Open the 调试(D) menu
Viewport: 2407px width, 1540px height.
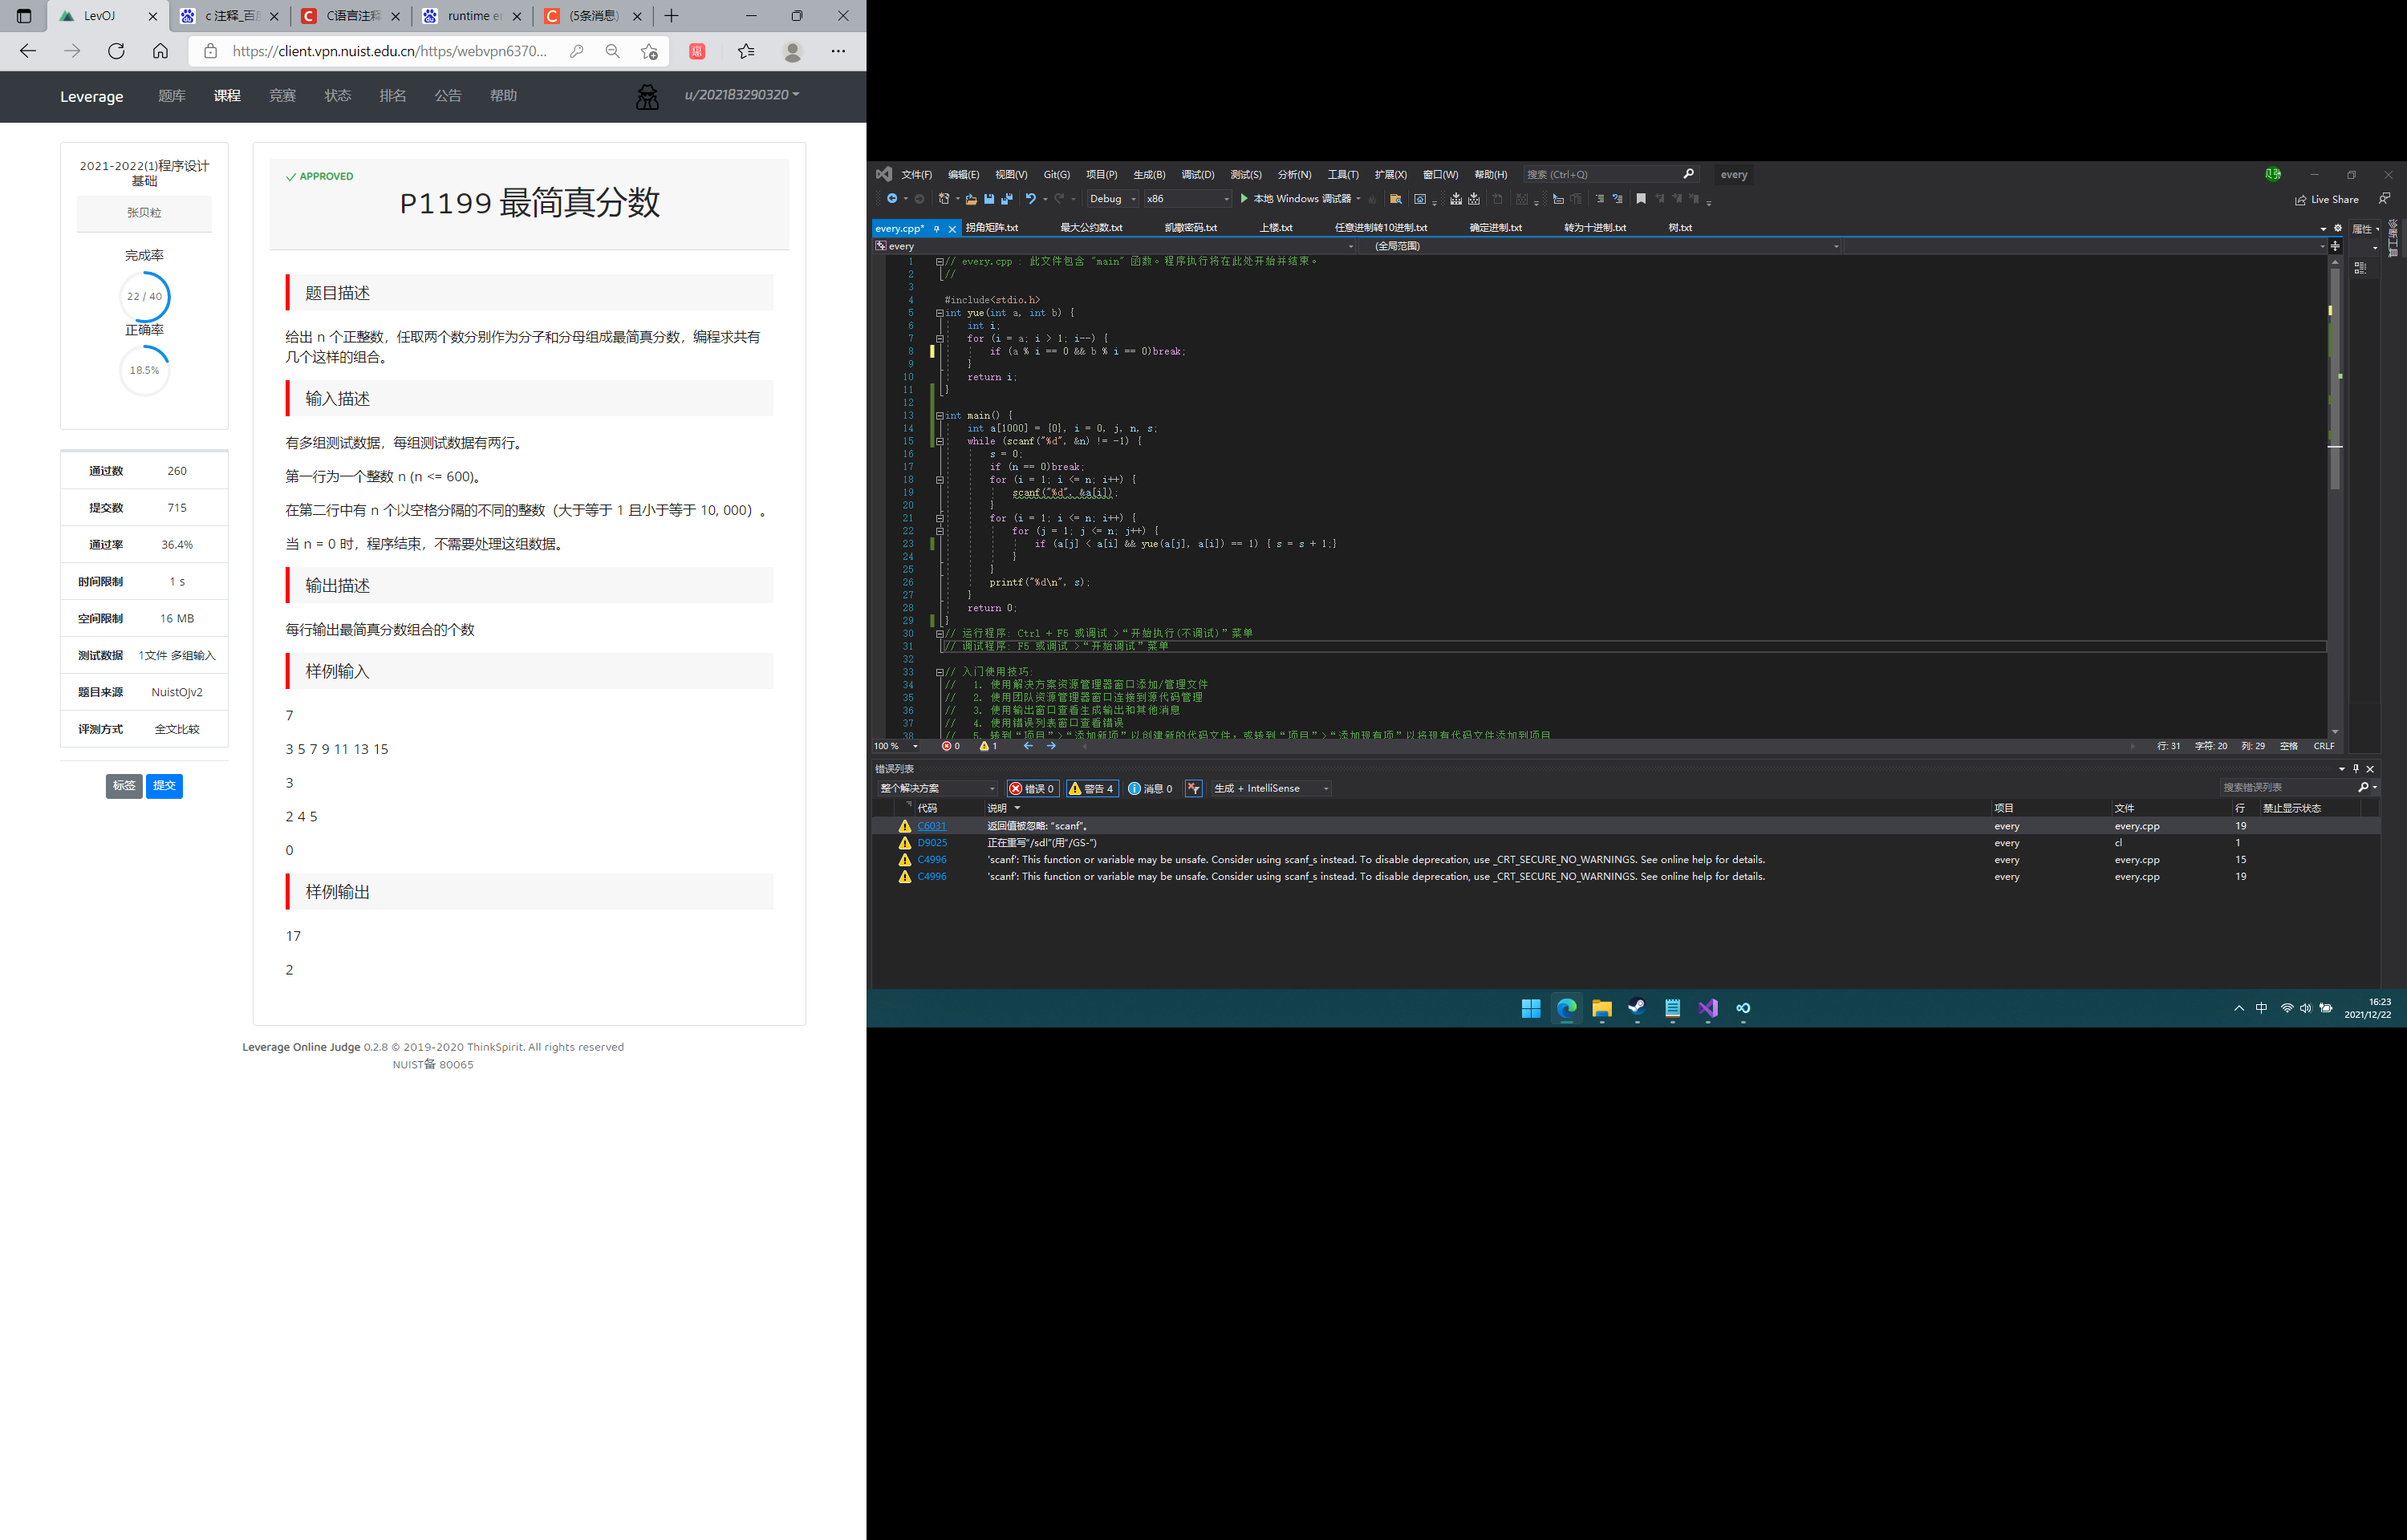coord(1197,174)
